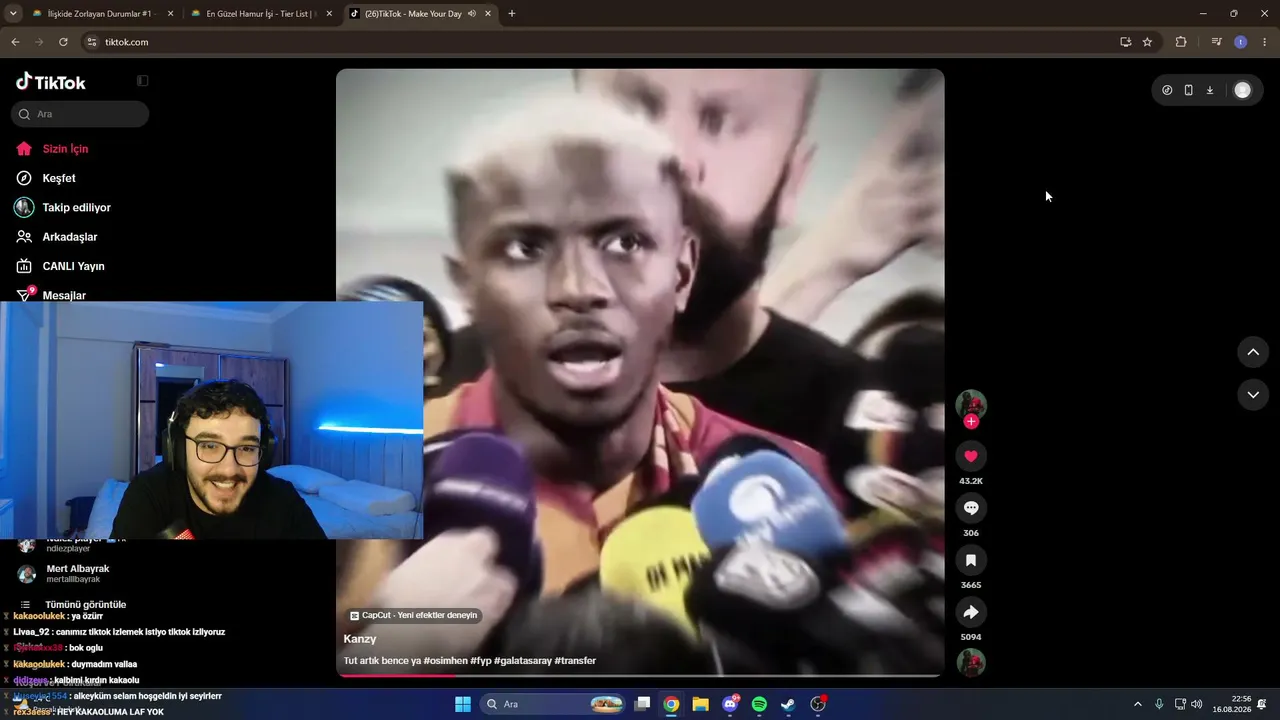Click the CapCut Yeni efektleri deneyin tag
The image size is (1280, 720).
(414, 616)
